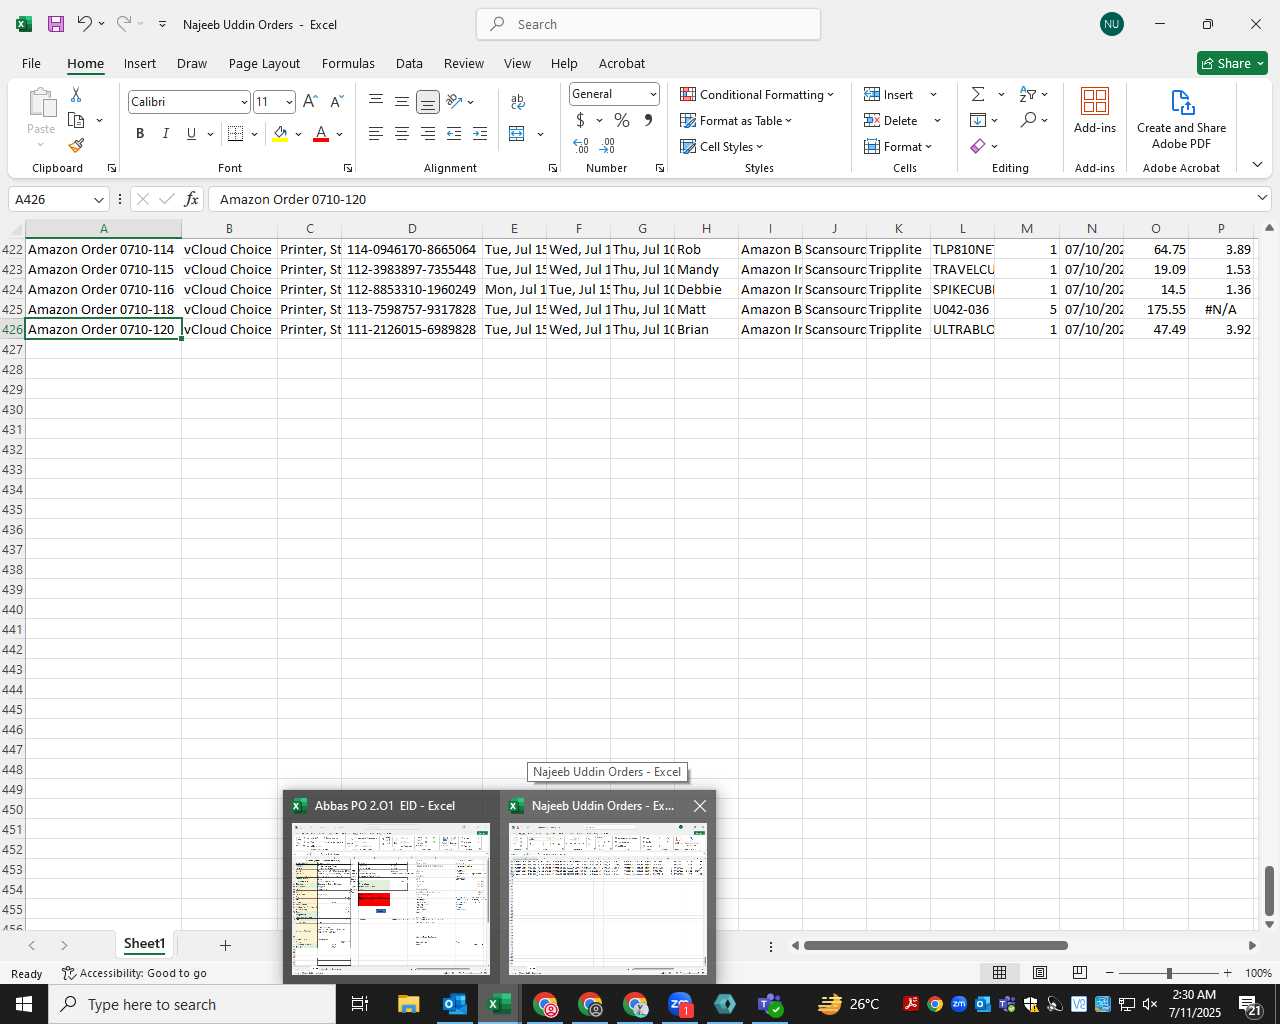
Task: Apply Accounting dollar number format
Action: pyautogui.click(x=580, y=120)
